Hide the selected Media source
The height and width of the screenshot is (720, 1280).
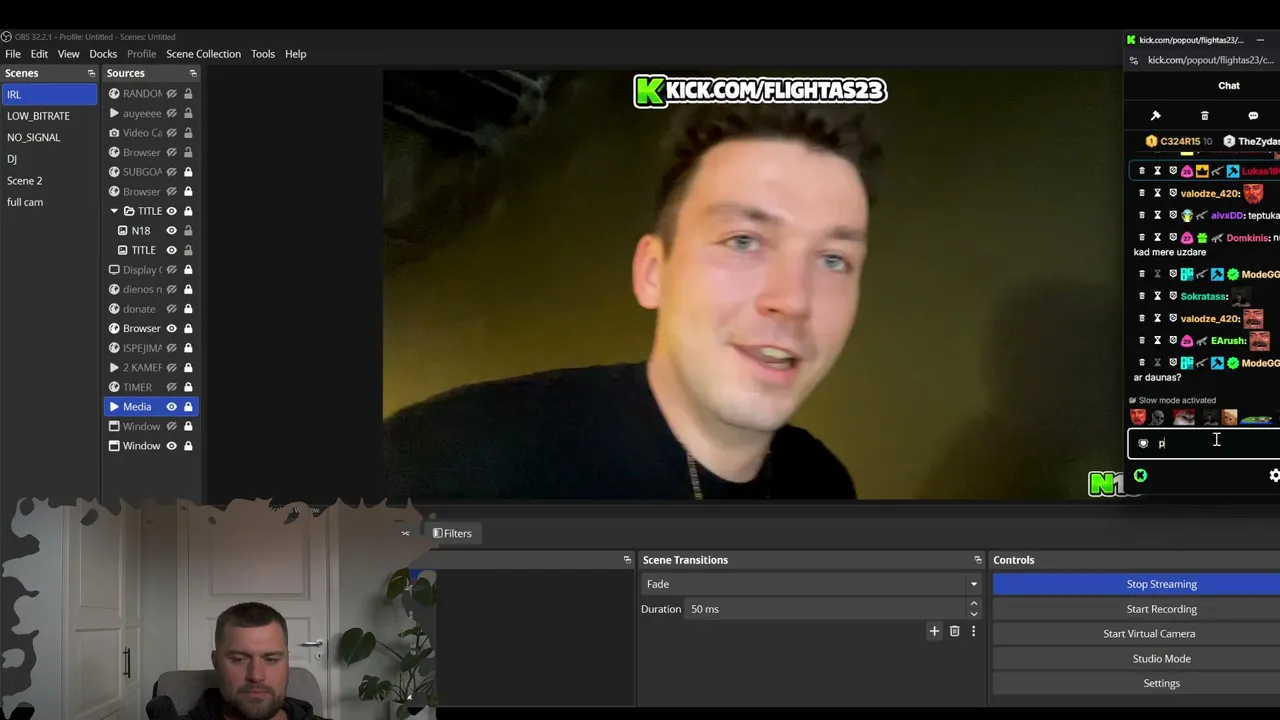172,407
